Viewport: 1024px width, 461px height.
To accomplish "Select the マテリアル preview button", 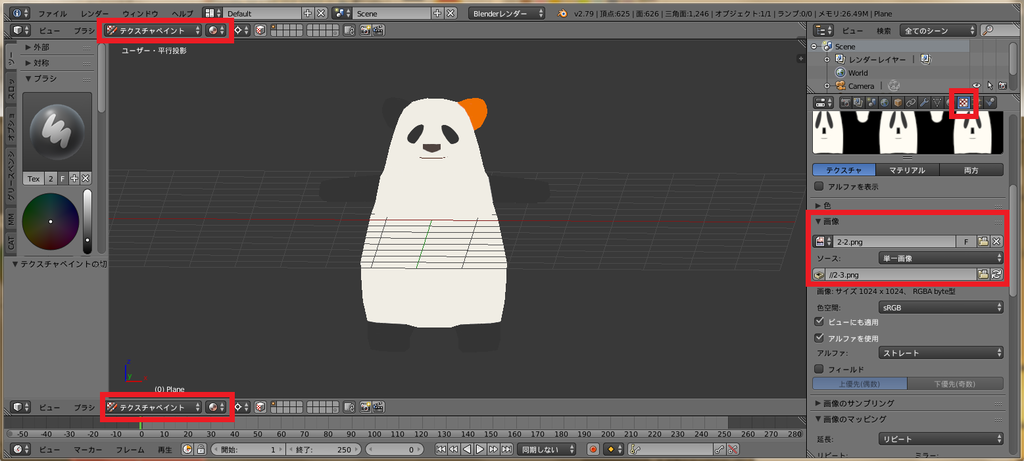I will click(908, 170).
